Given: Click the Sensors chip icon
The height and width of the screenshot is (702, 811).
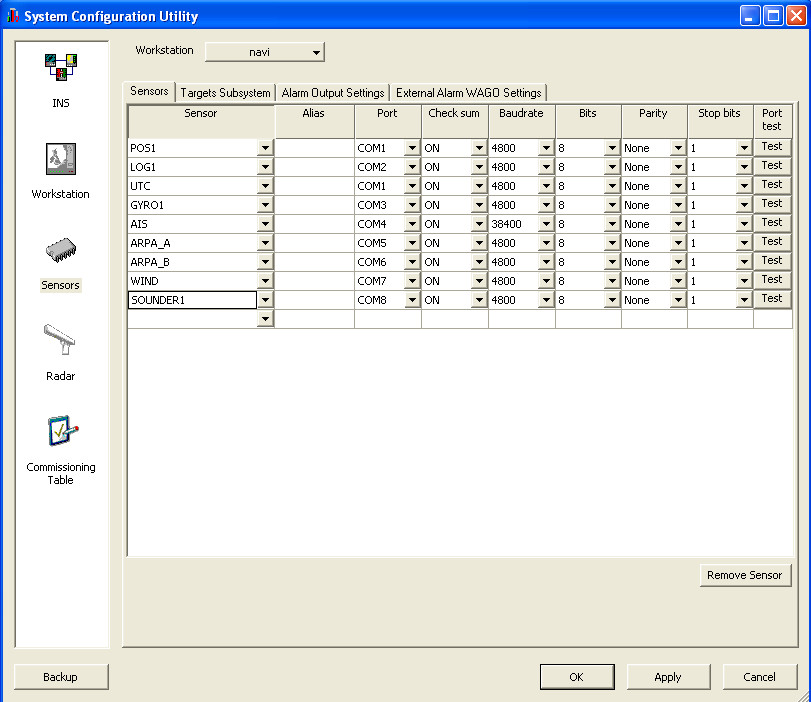Looking at the screenshot, I should [61, 251].
